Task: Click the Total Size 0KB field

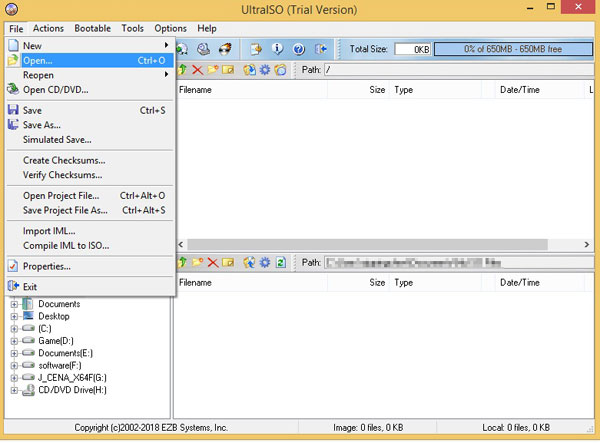Action: pyautogui.click(x=413, y=49)
